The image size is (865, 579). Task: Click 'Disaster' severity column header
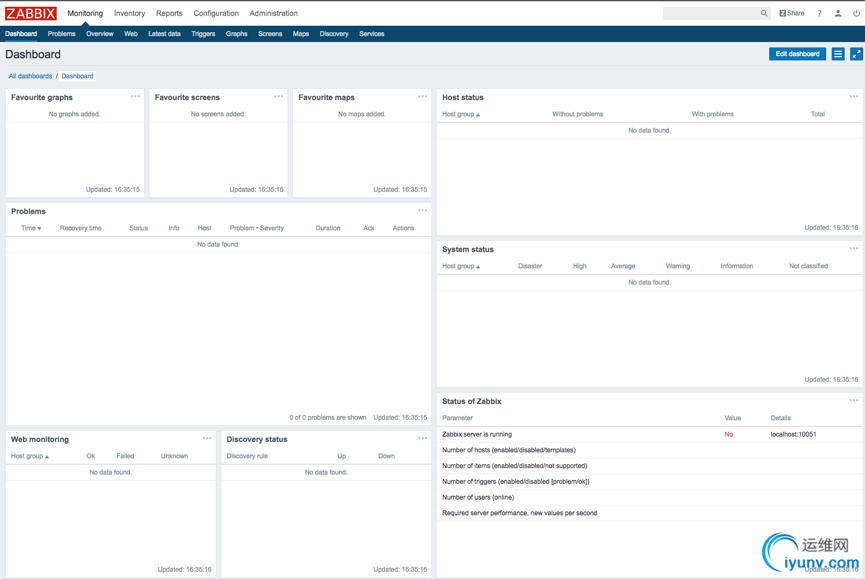point(530,266)
